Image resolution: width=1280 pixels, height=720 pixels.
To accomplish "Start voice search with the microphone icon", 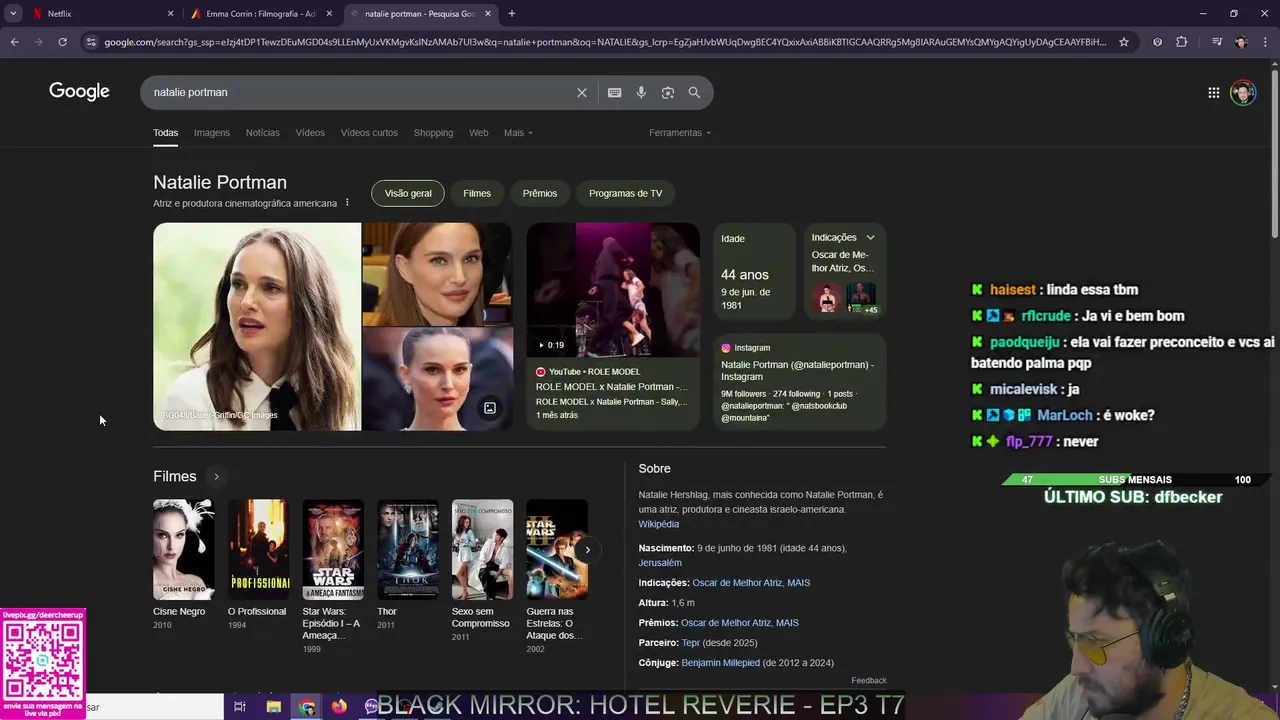I will (641, 92).
